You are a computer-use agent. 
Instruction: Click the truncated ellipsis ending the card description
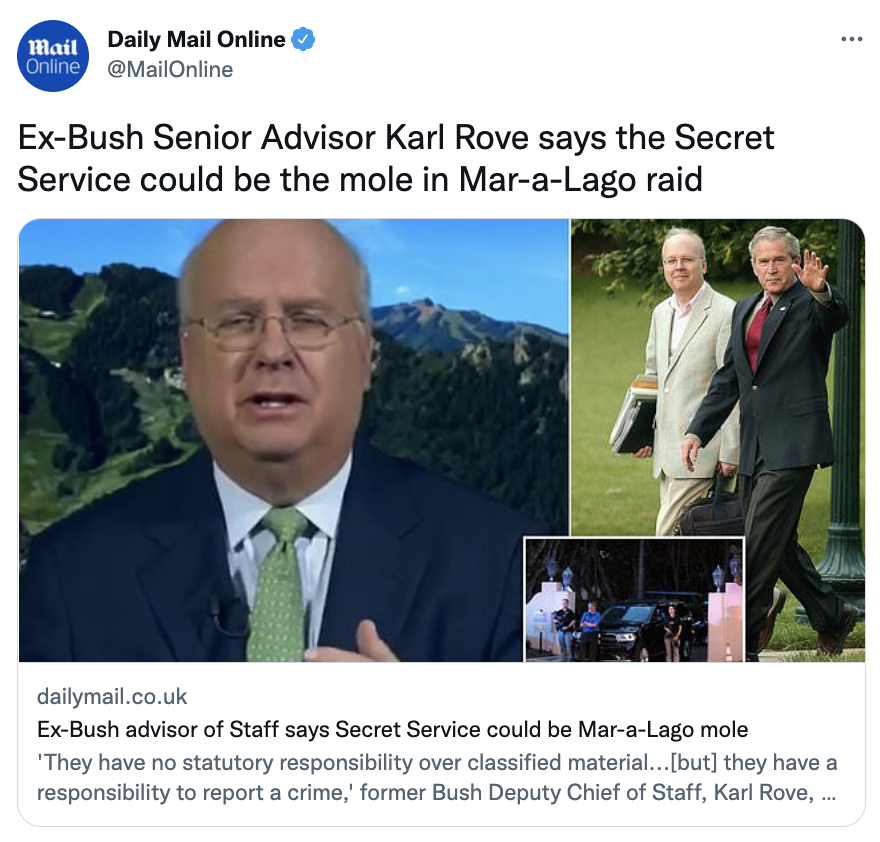[828, 793]
